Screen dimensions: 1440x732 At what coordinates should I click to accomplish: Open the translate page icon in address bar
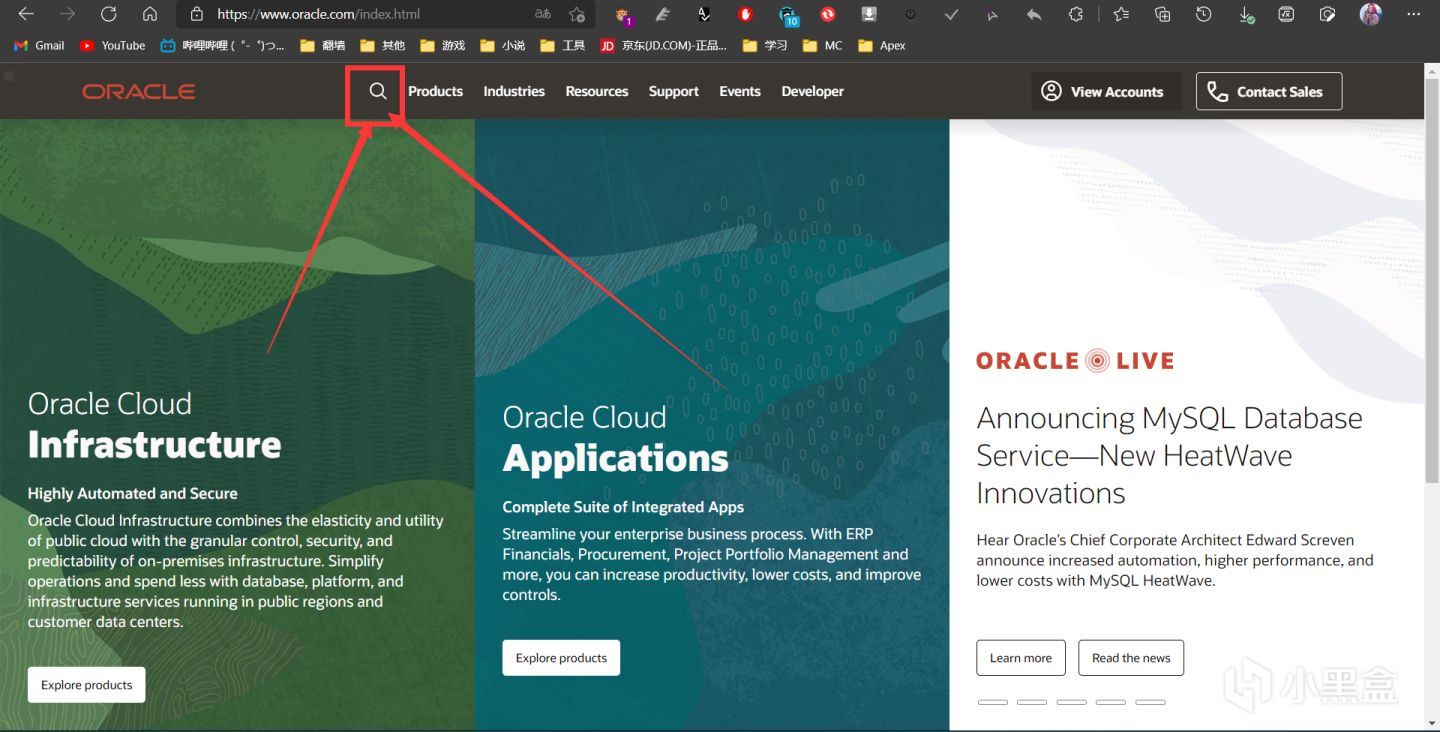[x=543, y=14]
